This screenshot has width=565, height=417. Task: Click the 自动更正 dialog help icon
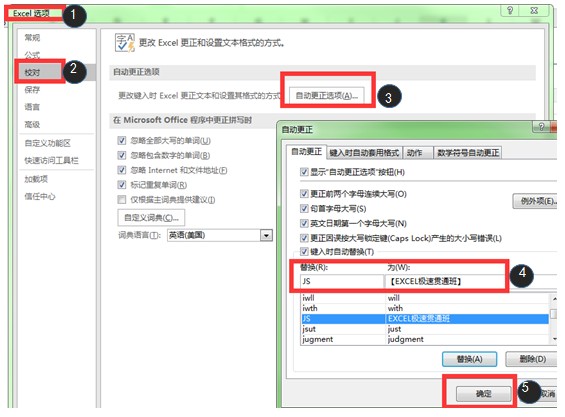pos(541,127)
